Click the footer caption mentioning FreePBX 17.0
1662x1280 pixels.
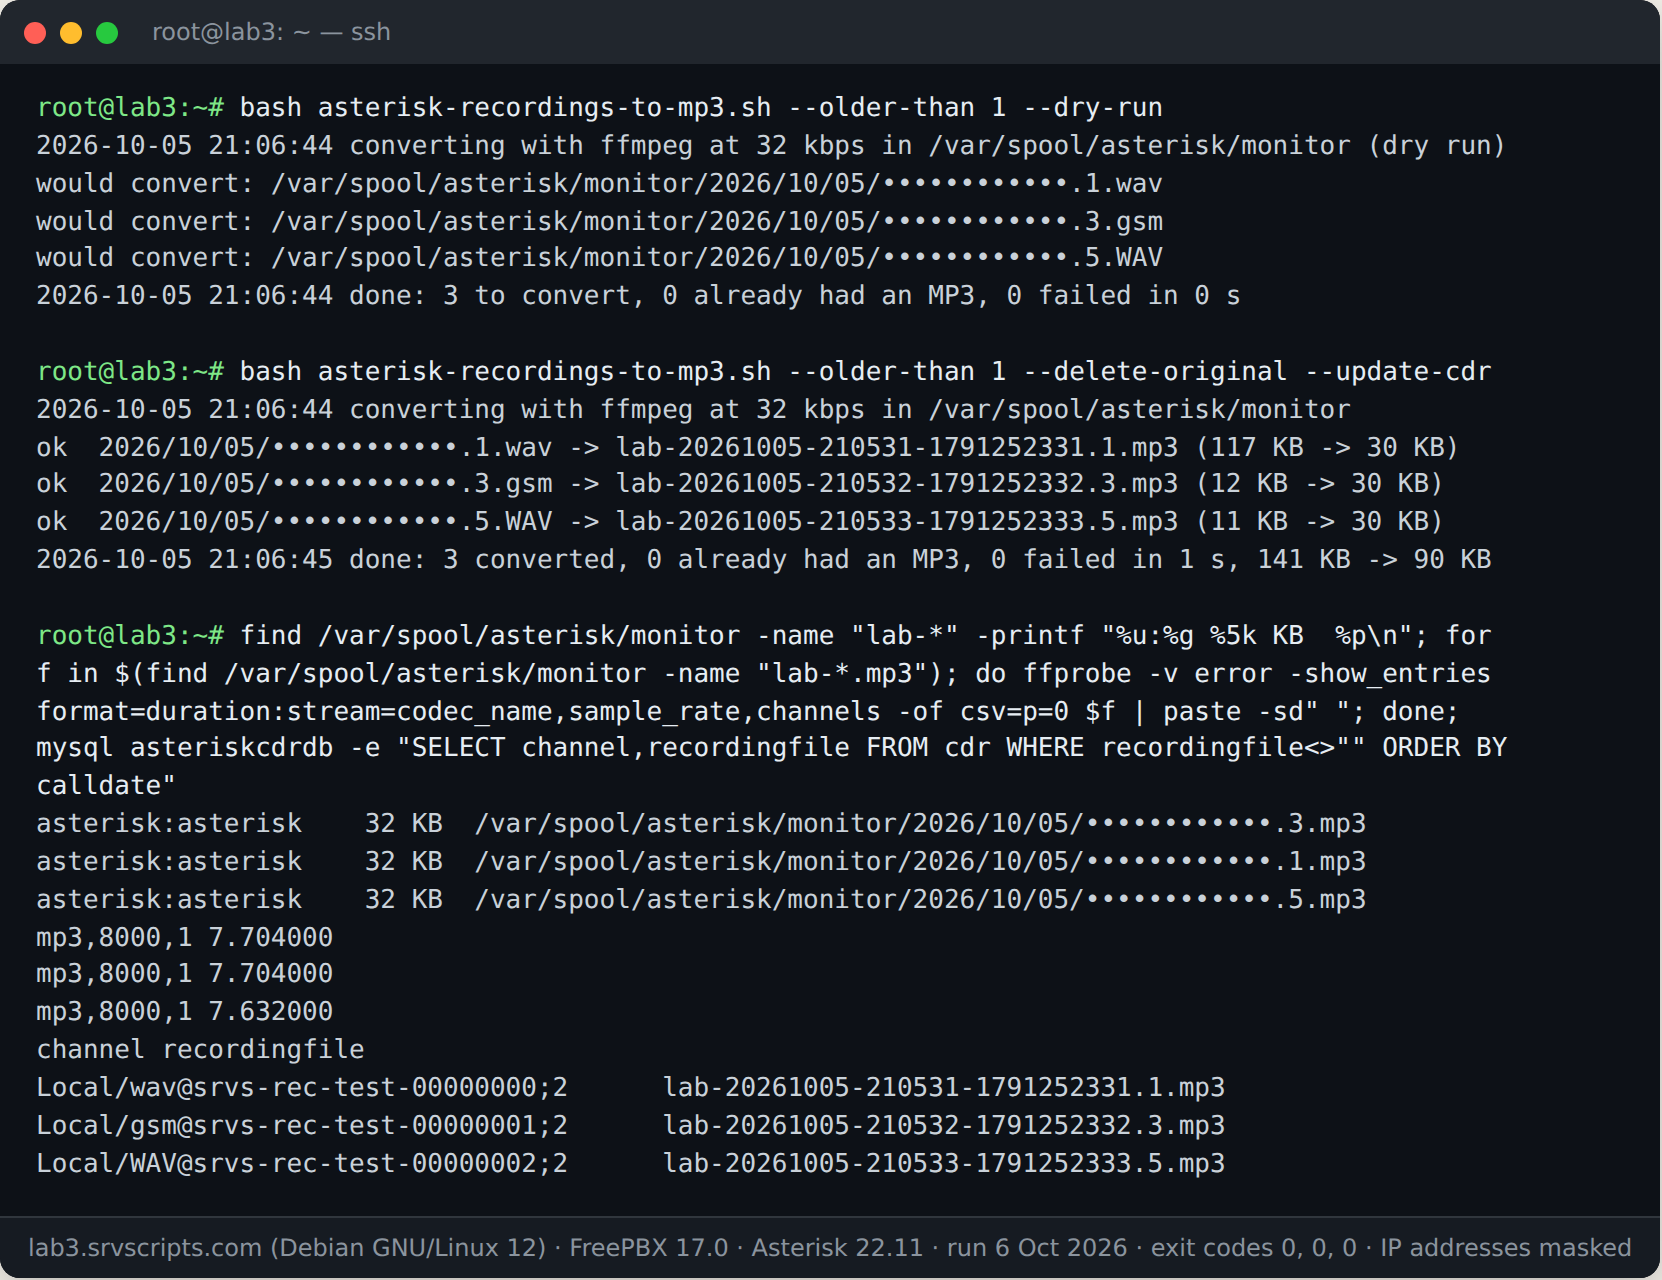point(830,1248)
